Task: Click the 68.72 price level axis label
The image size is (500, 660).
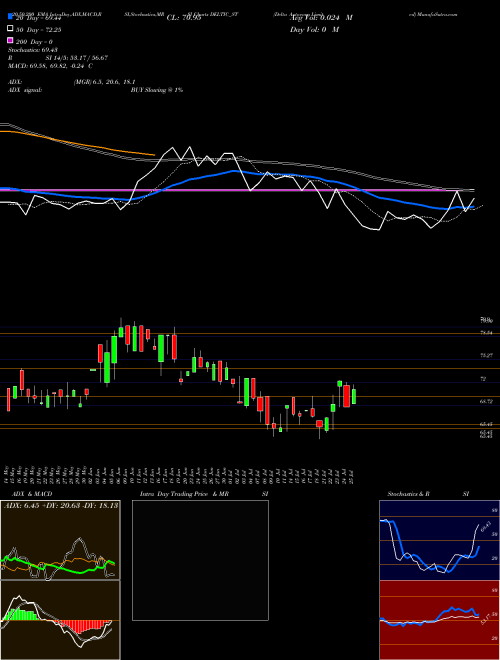Action: tap(486, 402)
